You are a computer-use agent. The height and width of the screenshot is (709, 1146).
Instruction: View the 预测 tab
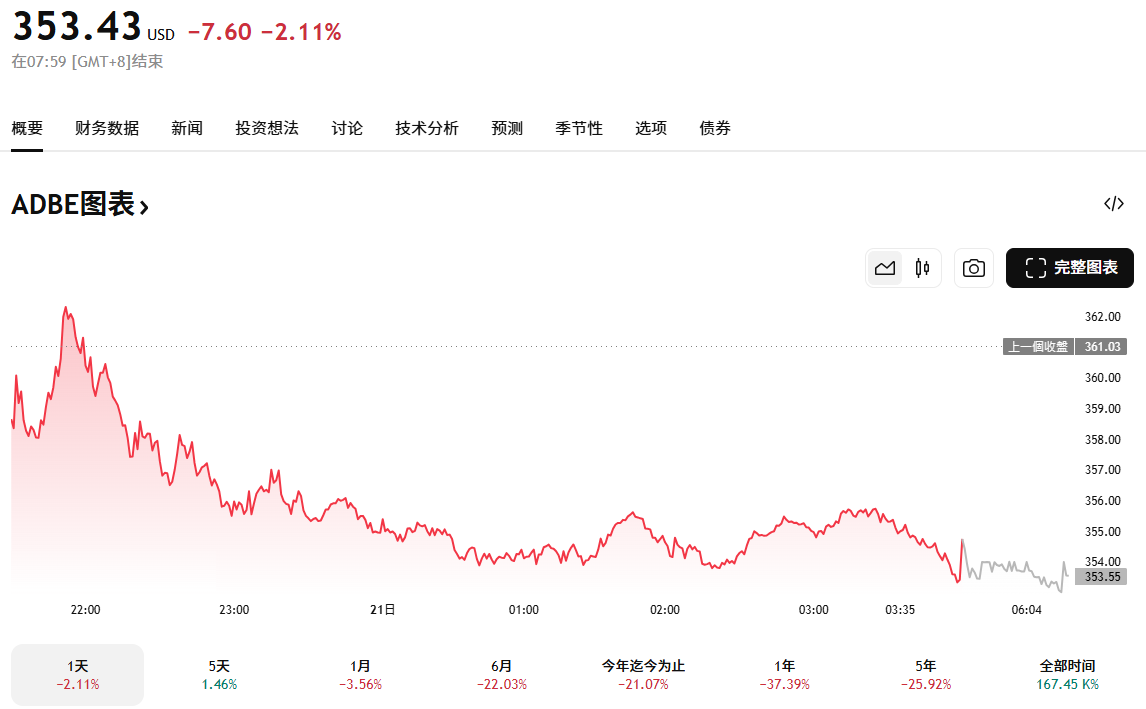pos(507,129)
